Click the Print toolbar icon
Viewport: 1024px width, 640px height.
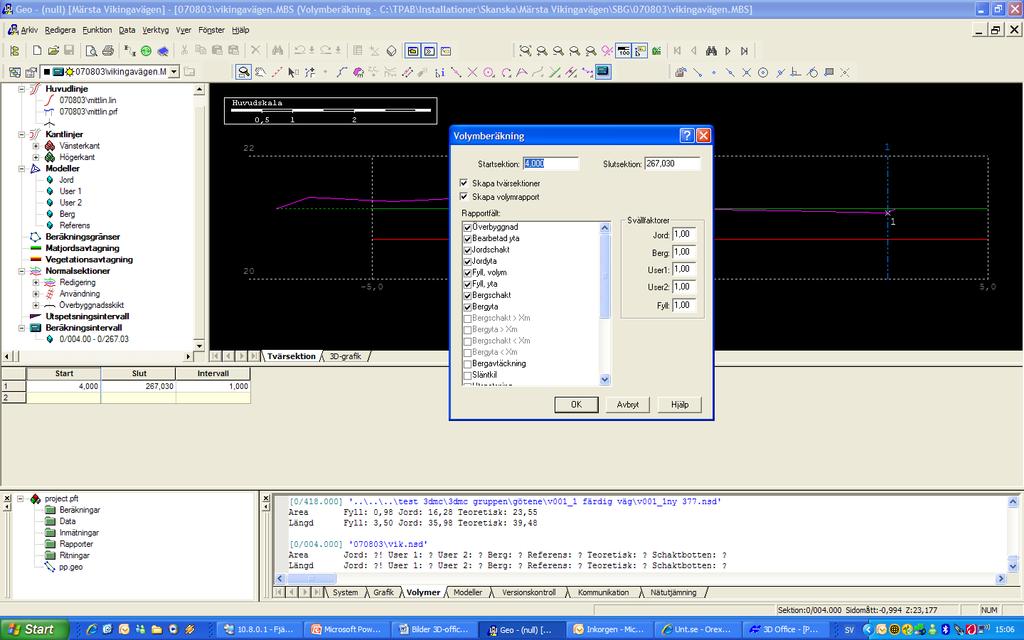pos(108,50)
